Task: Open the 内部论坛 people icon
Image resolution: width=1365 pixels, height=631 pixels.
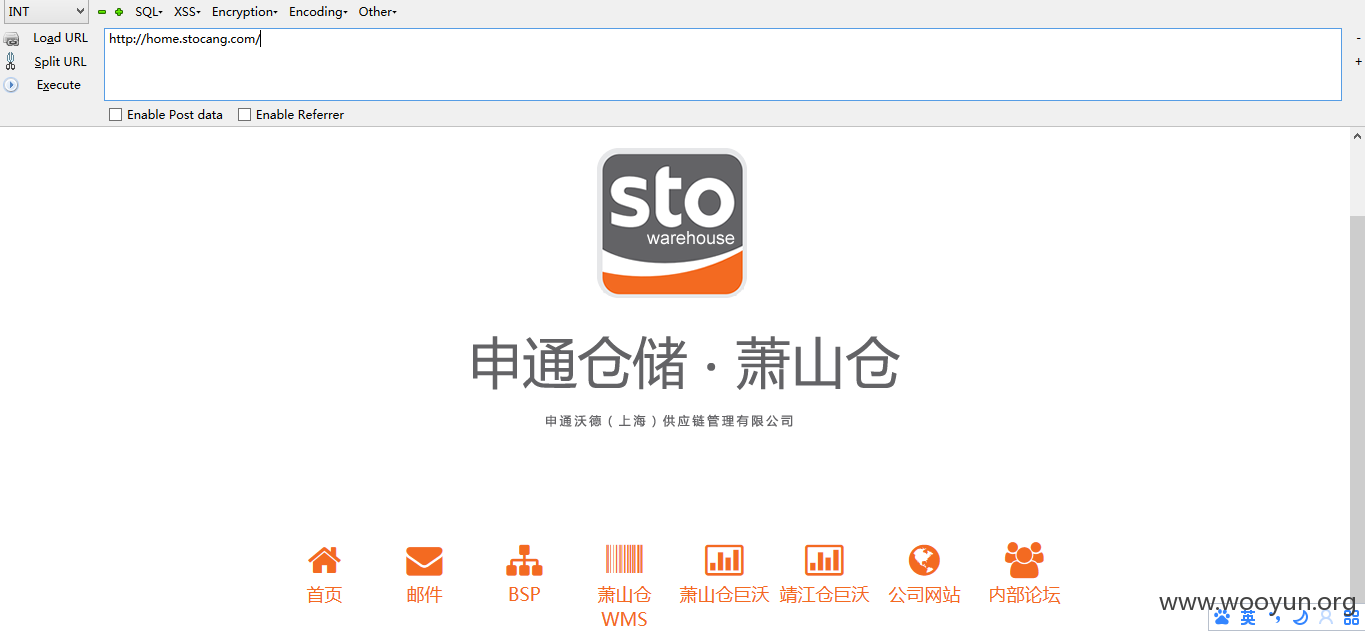Action: click(x=1024, y=560)
